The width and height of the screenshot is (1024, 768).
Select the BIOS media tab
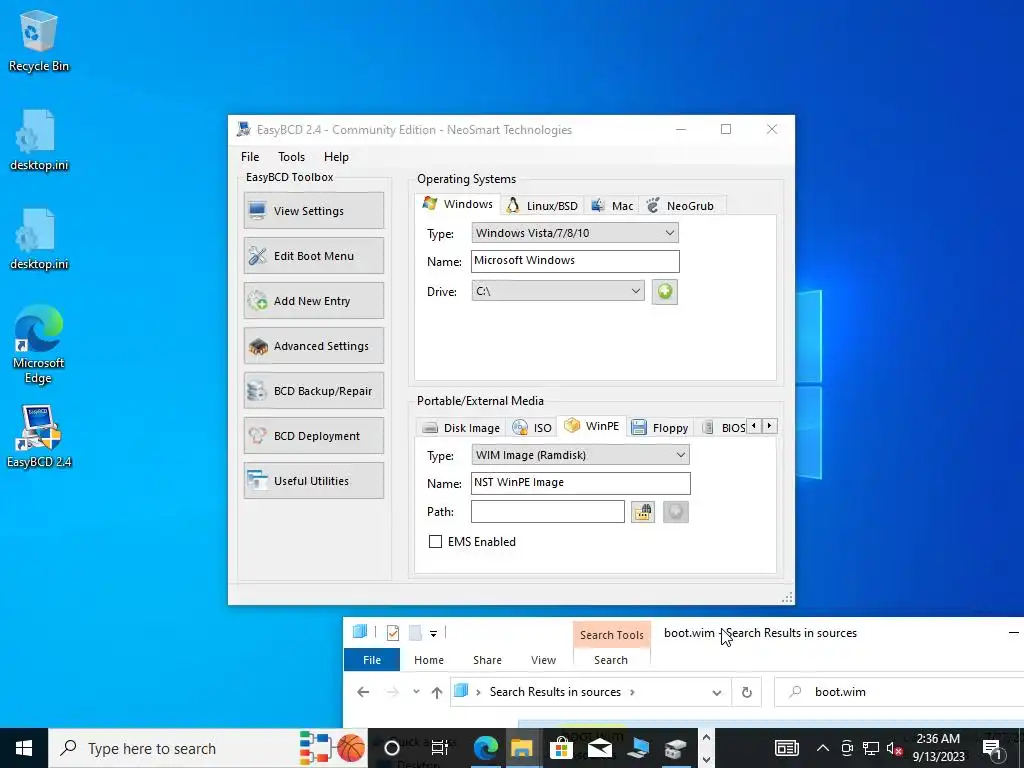[723, 428]
